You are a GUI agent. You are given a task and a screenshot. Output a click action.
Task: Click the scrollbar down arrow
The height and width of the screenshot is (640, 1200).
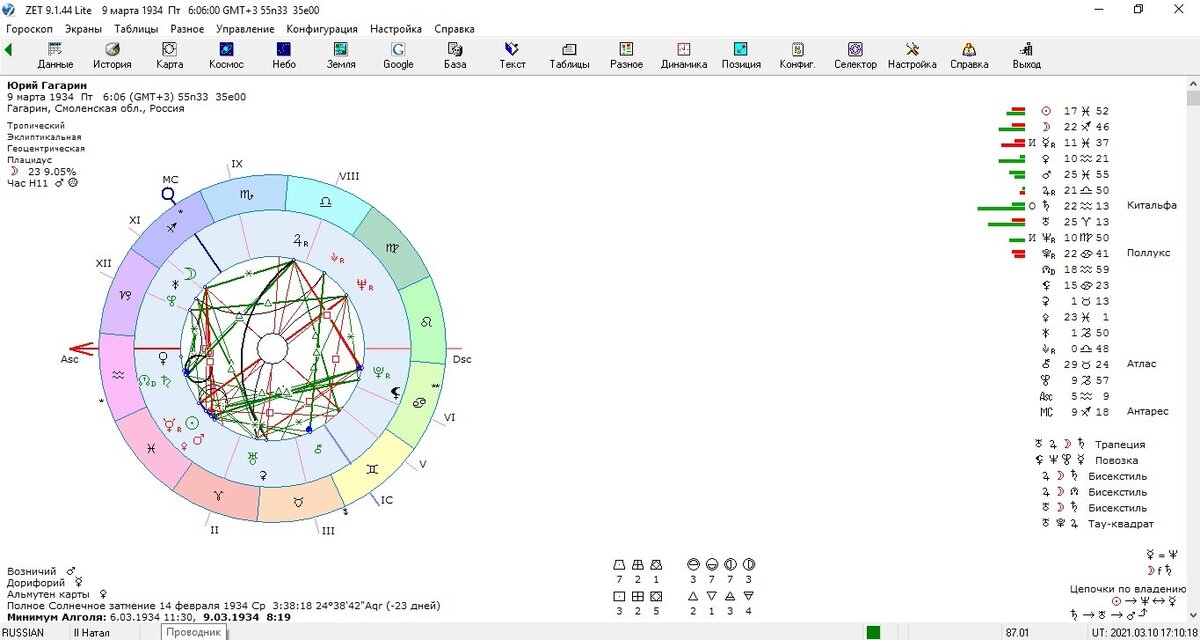(x=1193, y=618)
